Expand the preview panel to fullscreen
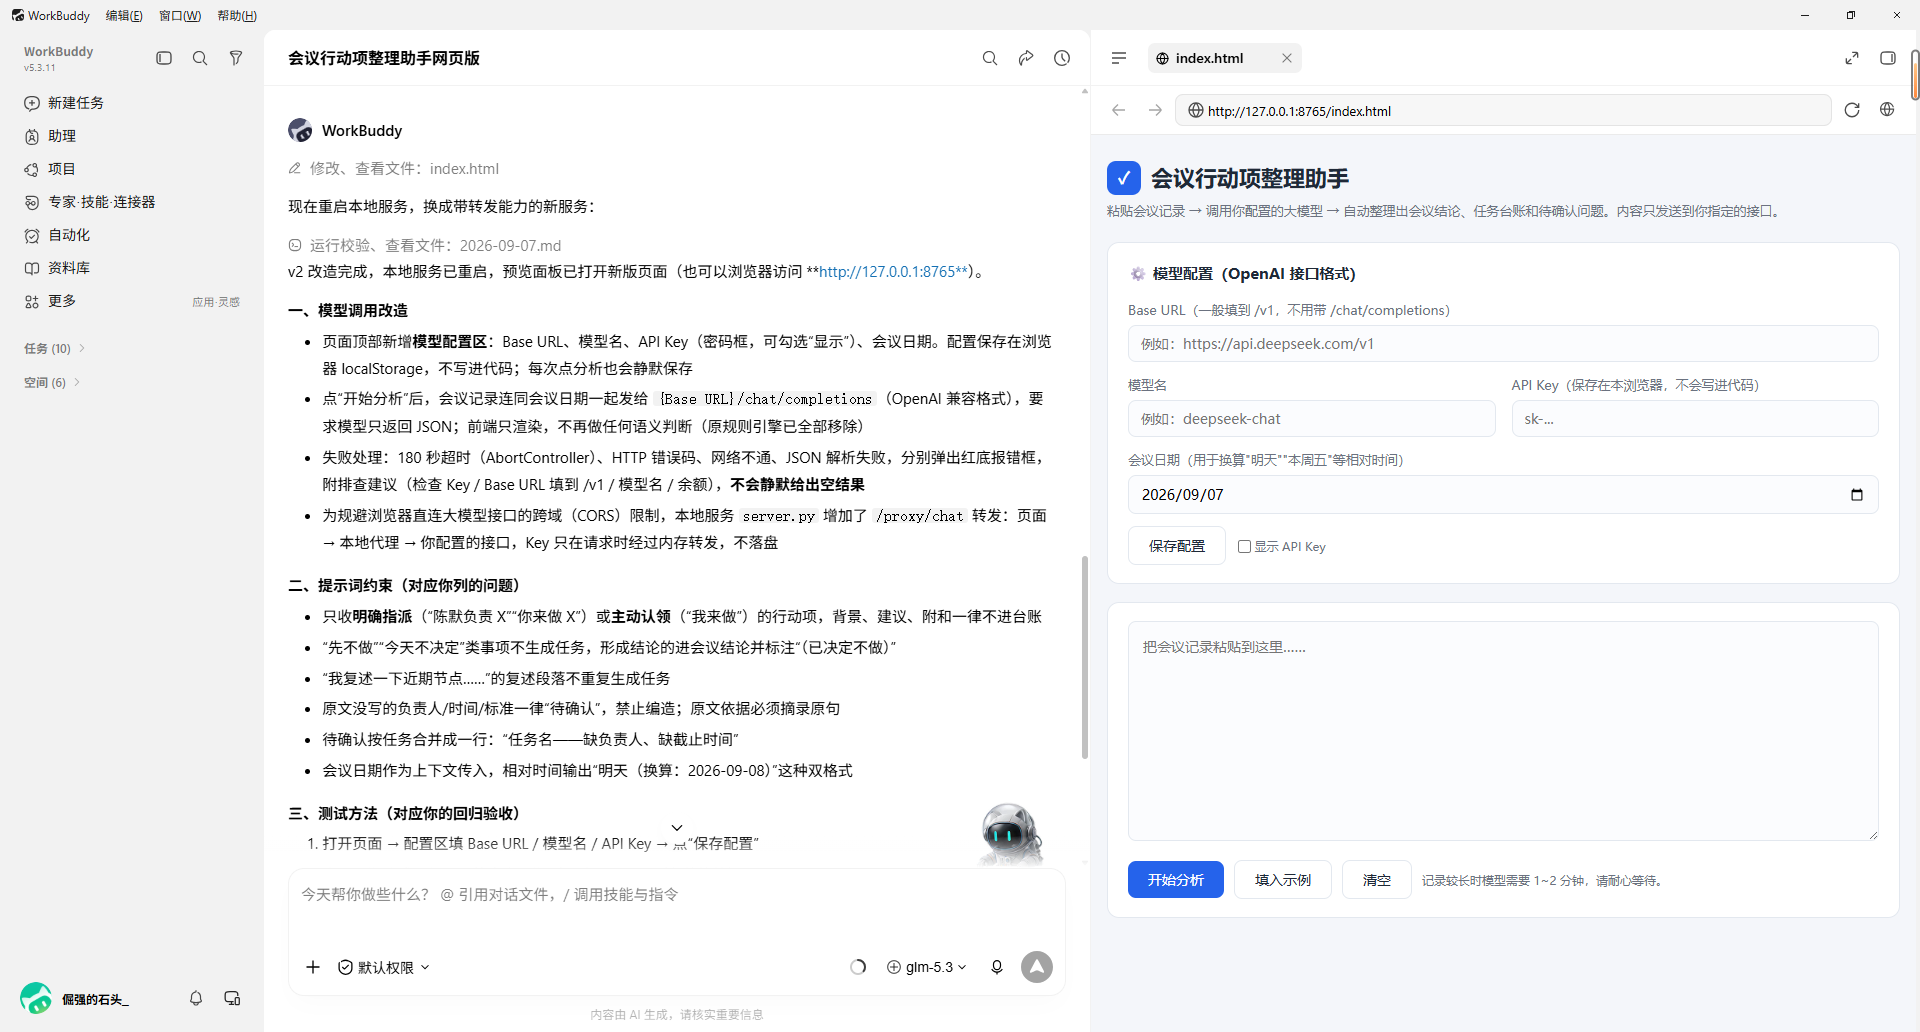Image resolution: width=1920 pixels, height=1032 pixels. point(1852,58)
